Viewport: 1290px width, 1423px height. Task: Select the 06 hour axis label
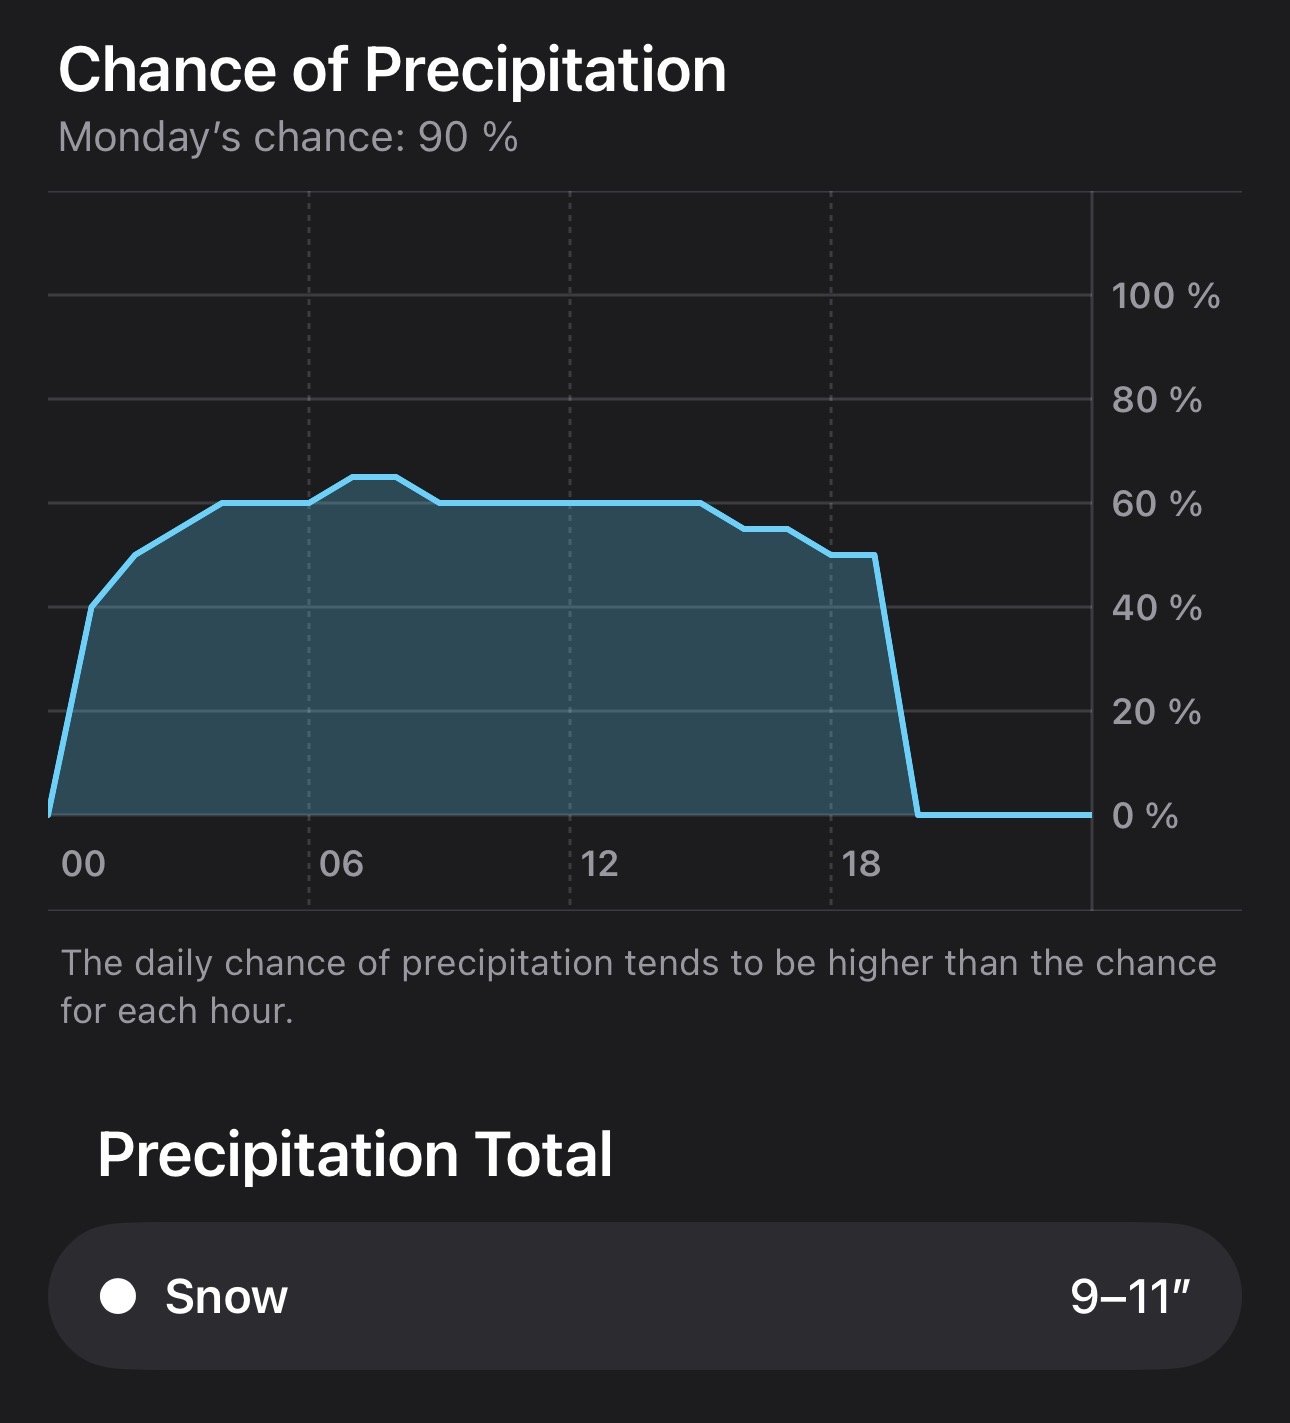point(342,863)
